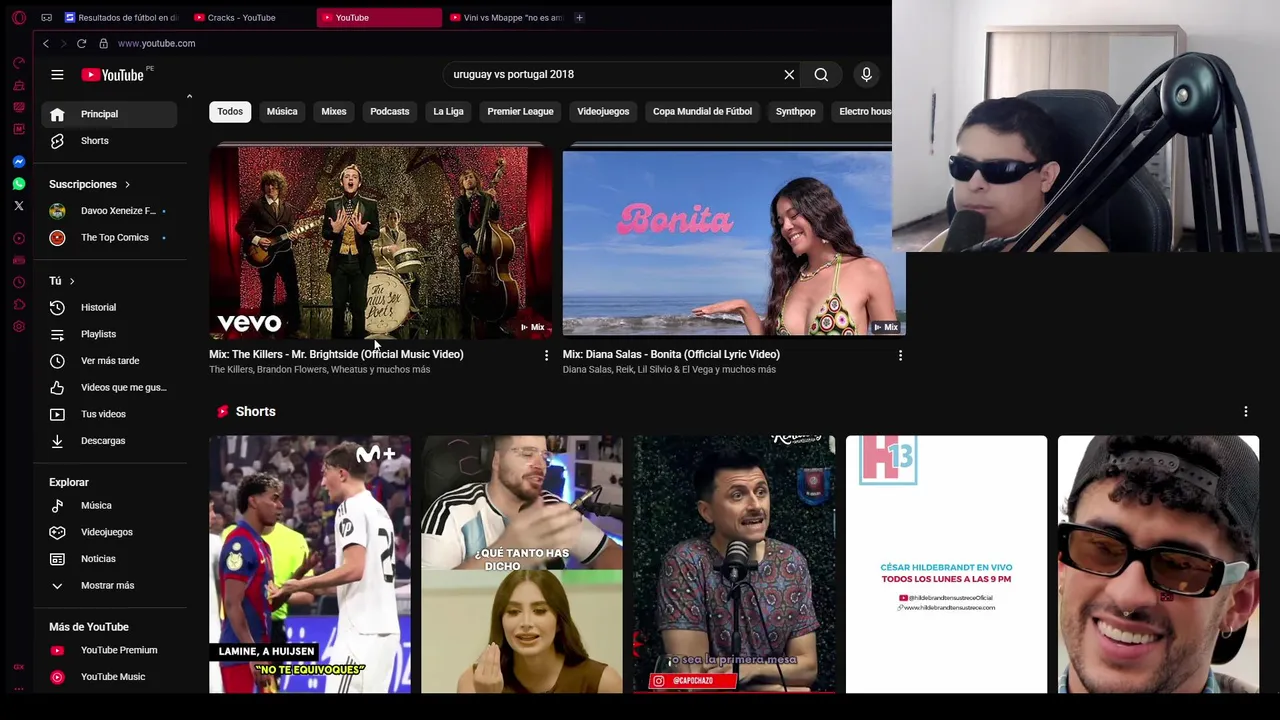Open the Shorts section options menu

pyautogui.click(x=1245, y=412)
